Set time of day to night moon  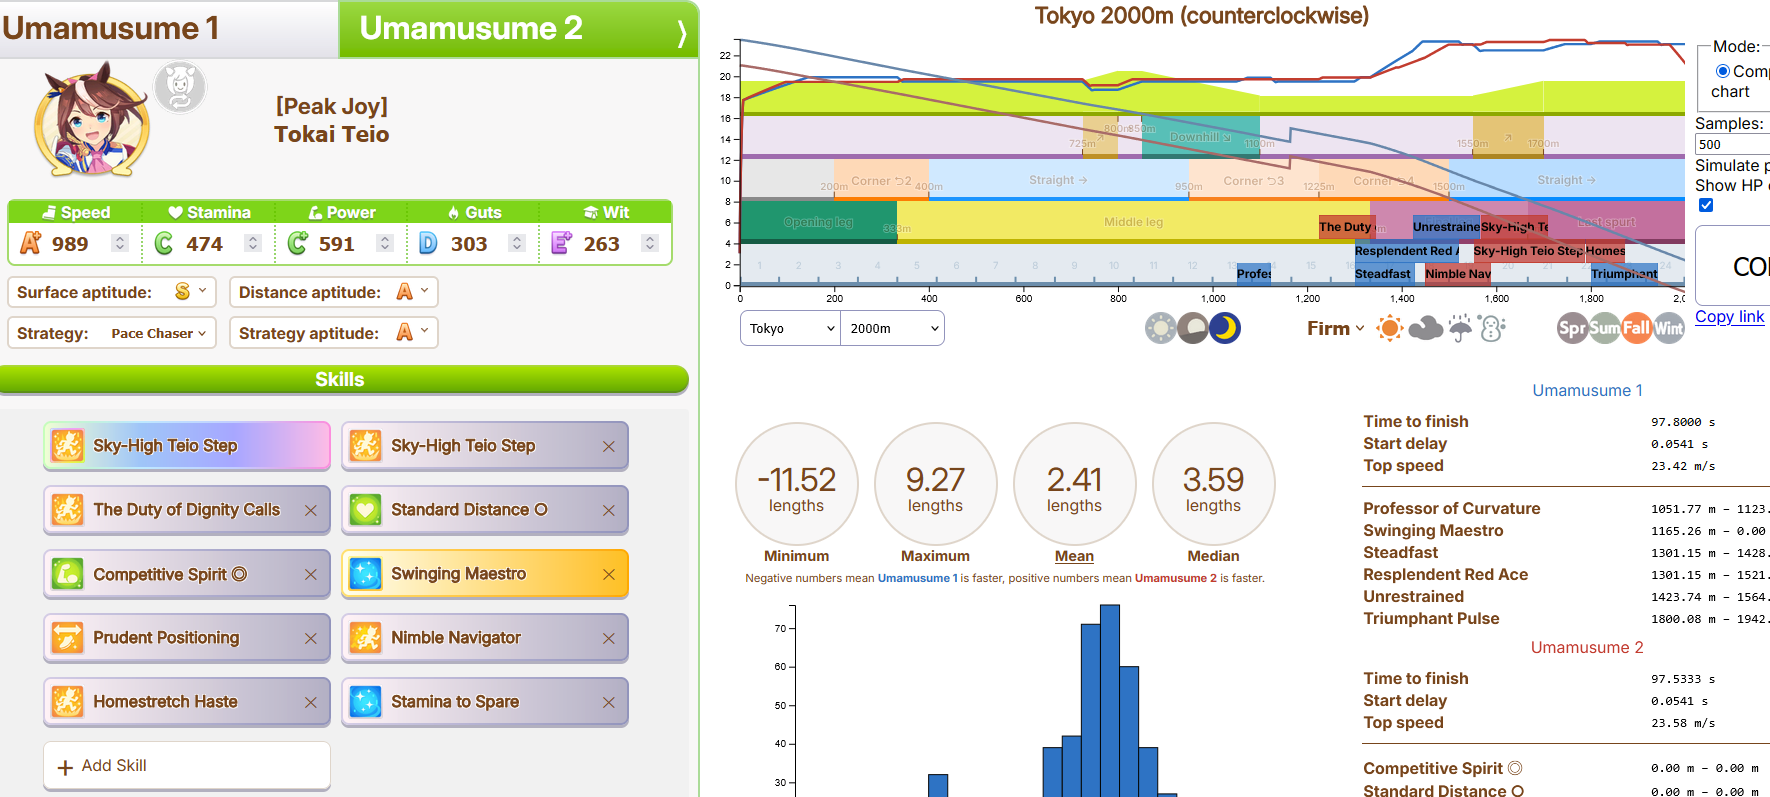[1225, 328]
